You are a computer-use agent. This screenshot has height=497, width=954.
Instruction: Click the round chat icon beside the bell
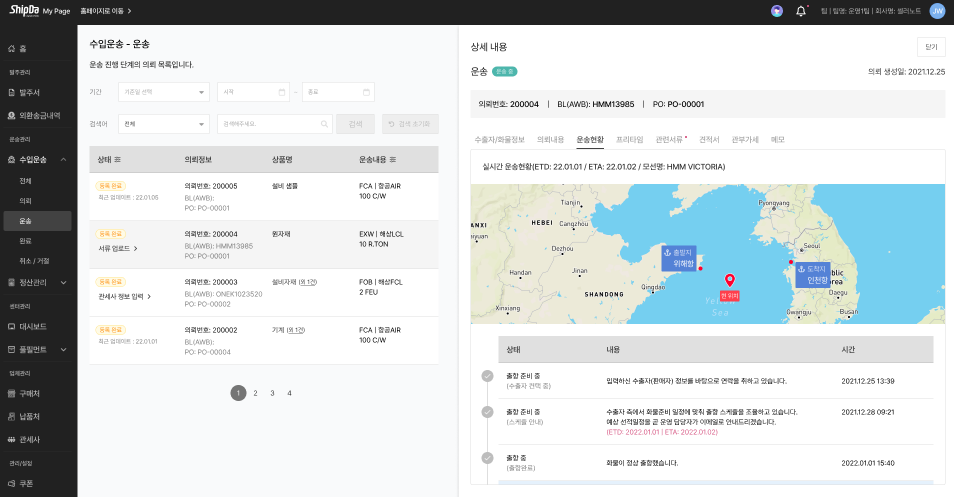click(x=777, y=11)
